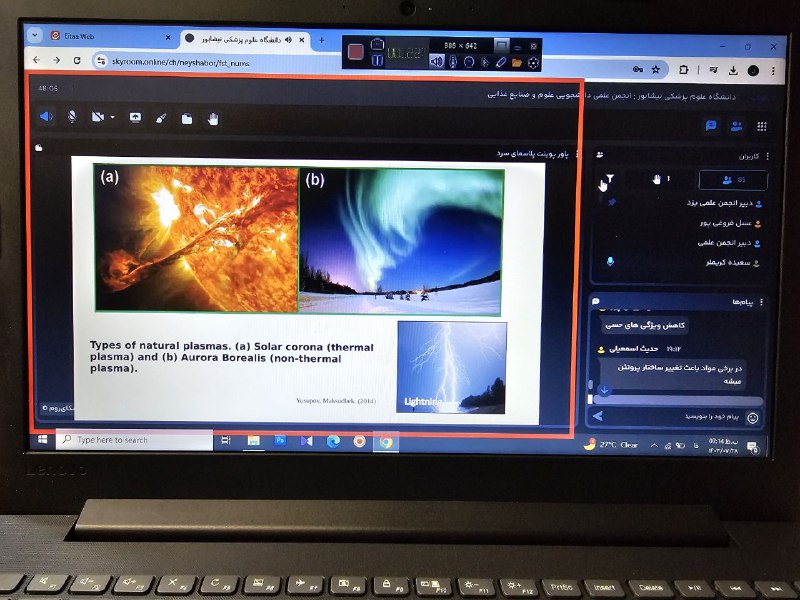The image size is (800, 600).
Task: Select the whiteboard brush tool icon
Action: tap(161, 118)
